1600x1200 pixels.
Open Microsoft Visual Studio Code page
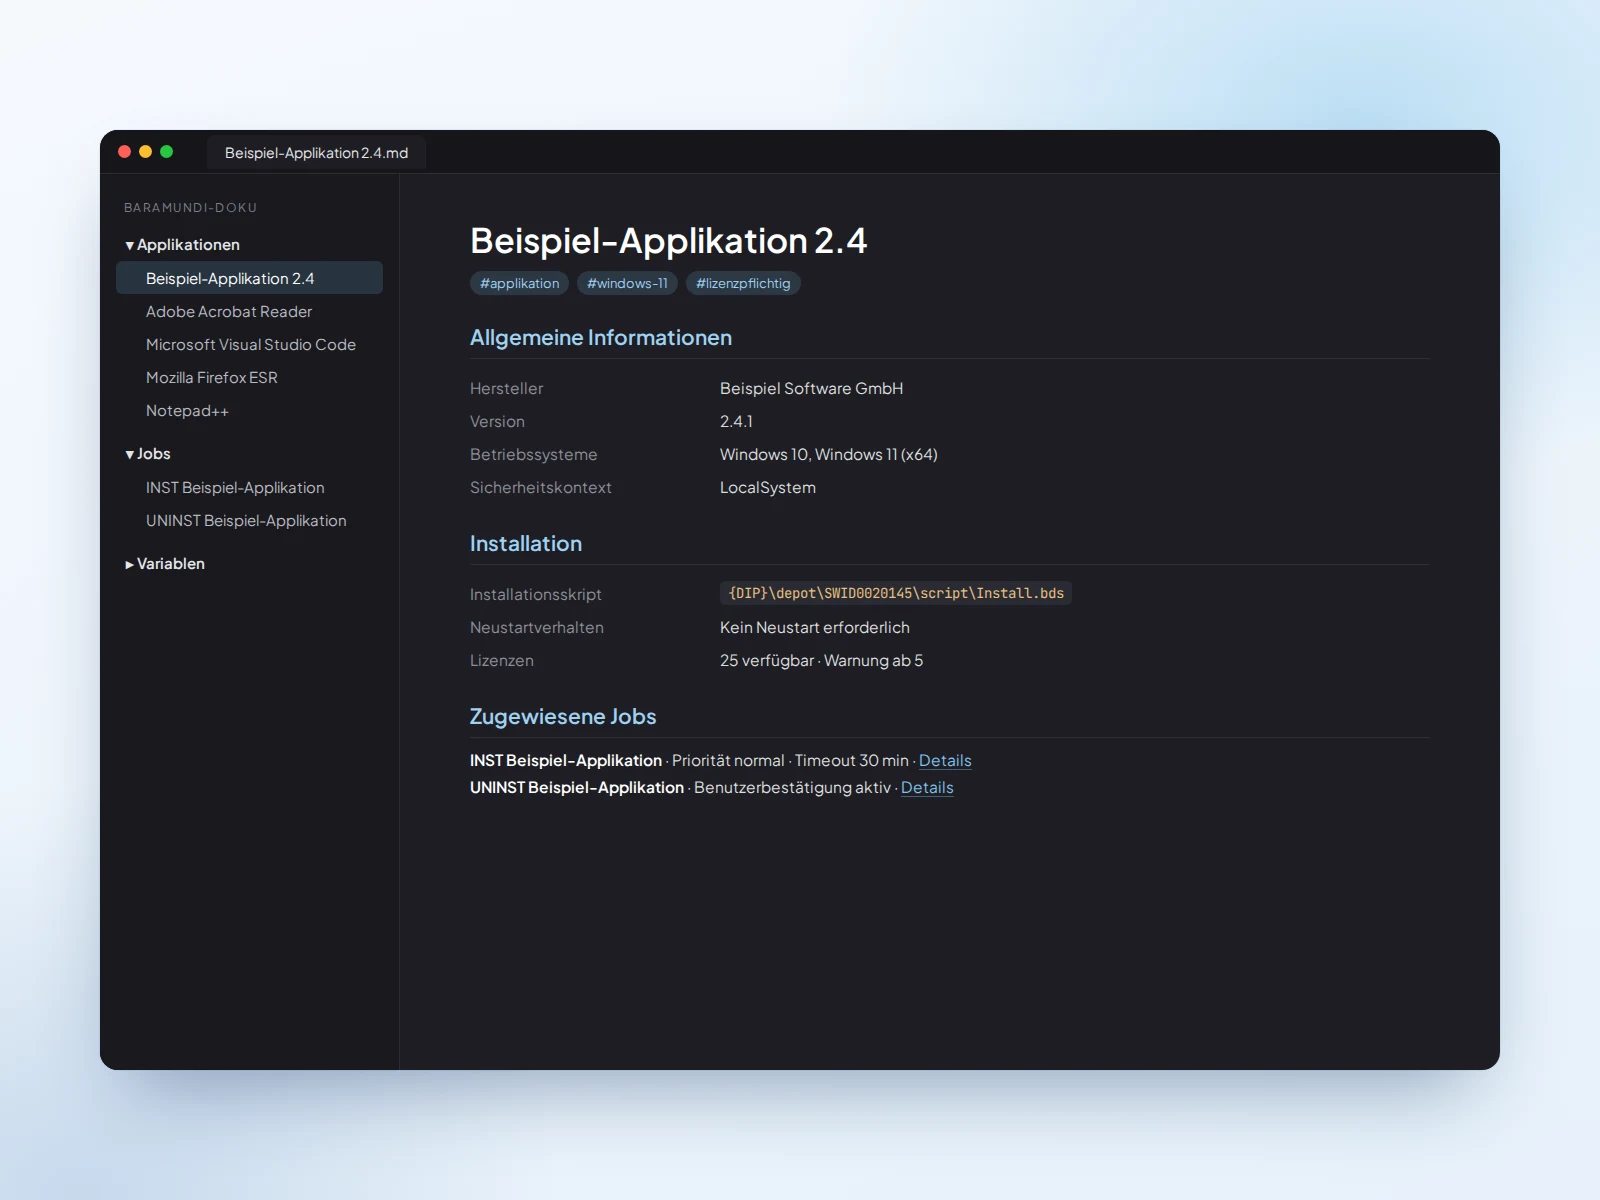pos(249,344)
